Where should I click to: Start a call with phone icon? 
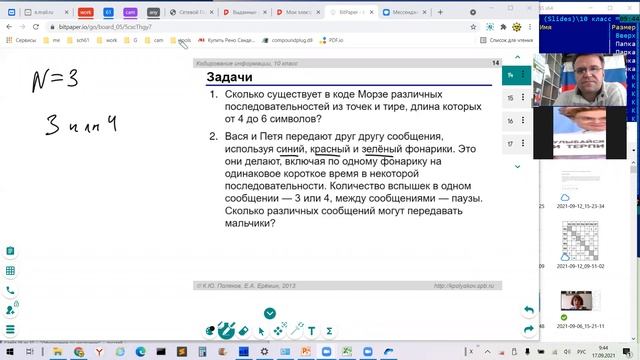[10, 291]
